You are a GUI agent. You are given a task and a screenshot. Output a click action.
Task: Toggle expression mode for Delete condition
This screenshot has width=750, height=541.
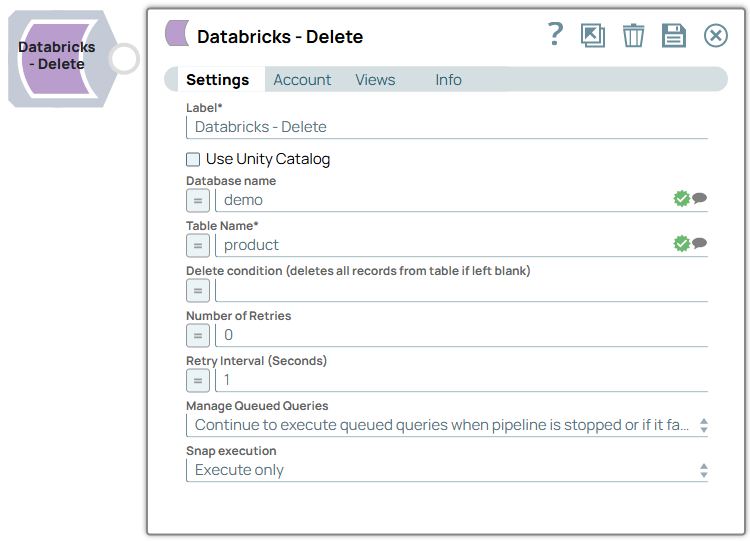(x=198, y=290)
